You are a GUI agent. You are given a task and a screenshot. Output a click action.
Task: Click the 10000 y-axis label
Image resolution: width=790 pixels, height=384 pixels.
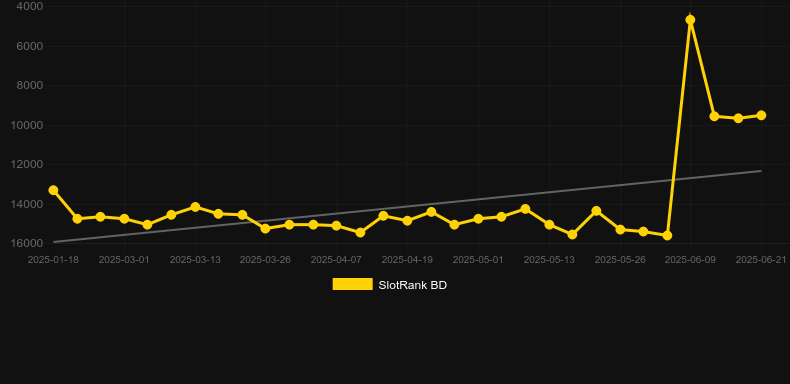tap(27, 125)
